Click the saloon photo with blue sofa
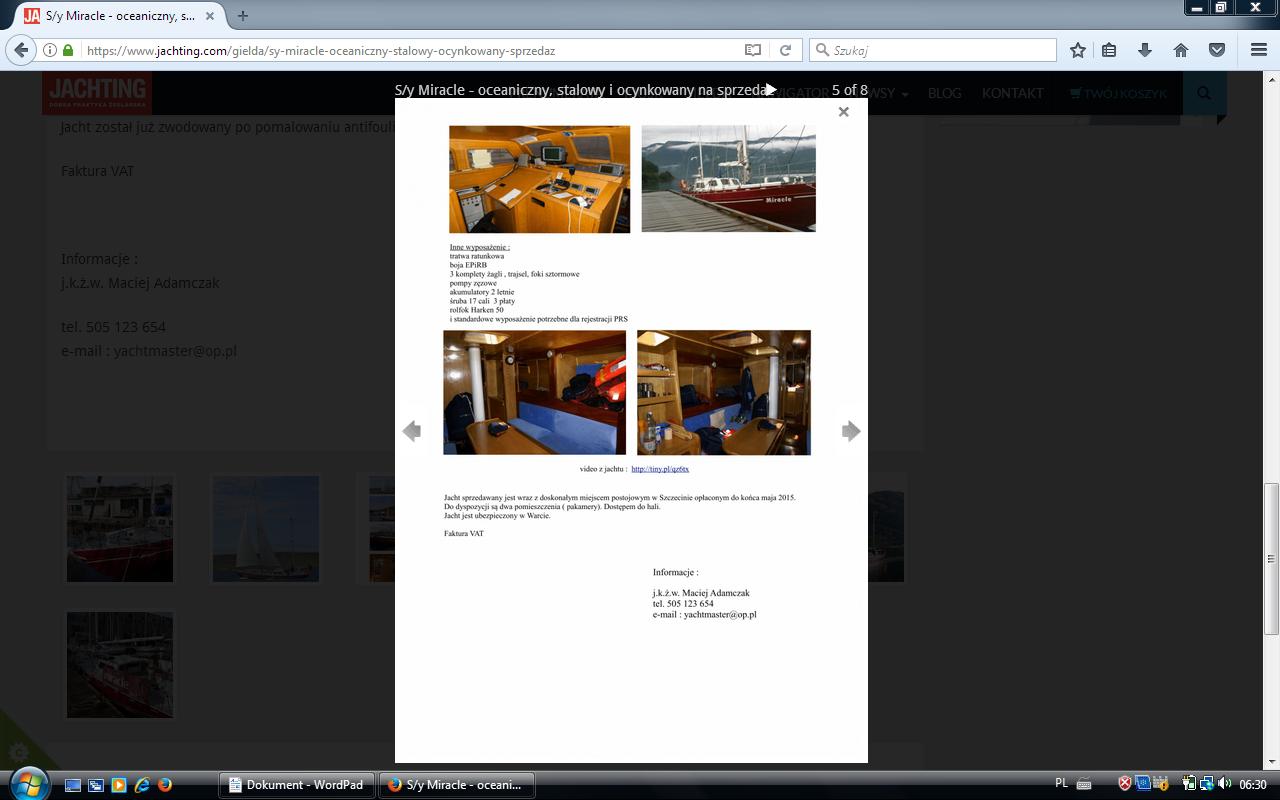The image size is (1280, 800). click(x=534, y=392)
